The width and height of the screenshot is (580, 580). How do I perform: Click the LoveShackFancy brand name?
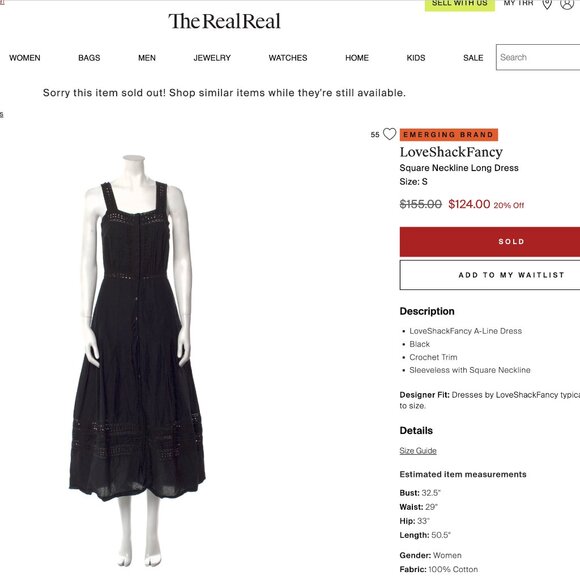coord(451,152)
